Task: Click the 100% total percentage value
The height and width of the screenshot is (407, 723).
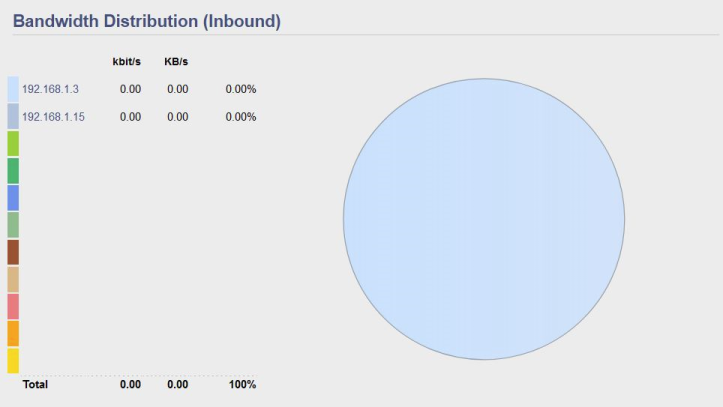Action: coord(243,384)
